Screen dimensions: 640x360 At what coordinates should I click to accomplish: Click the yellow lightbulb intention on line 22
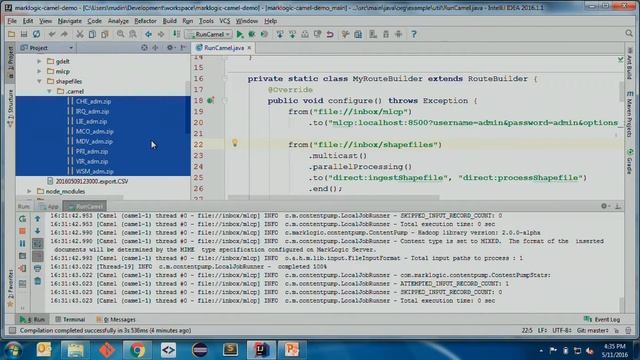click(235, 143)
